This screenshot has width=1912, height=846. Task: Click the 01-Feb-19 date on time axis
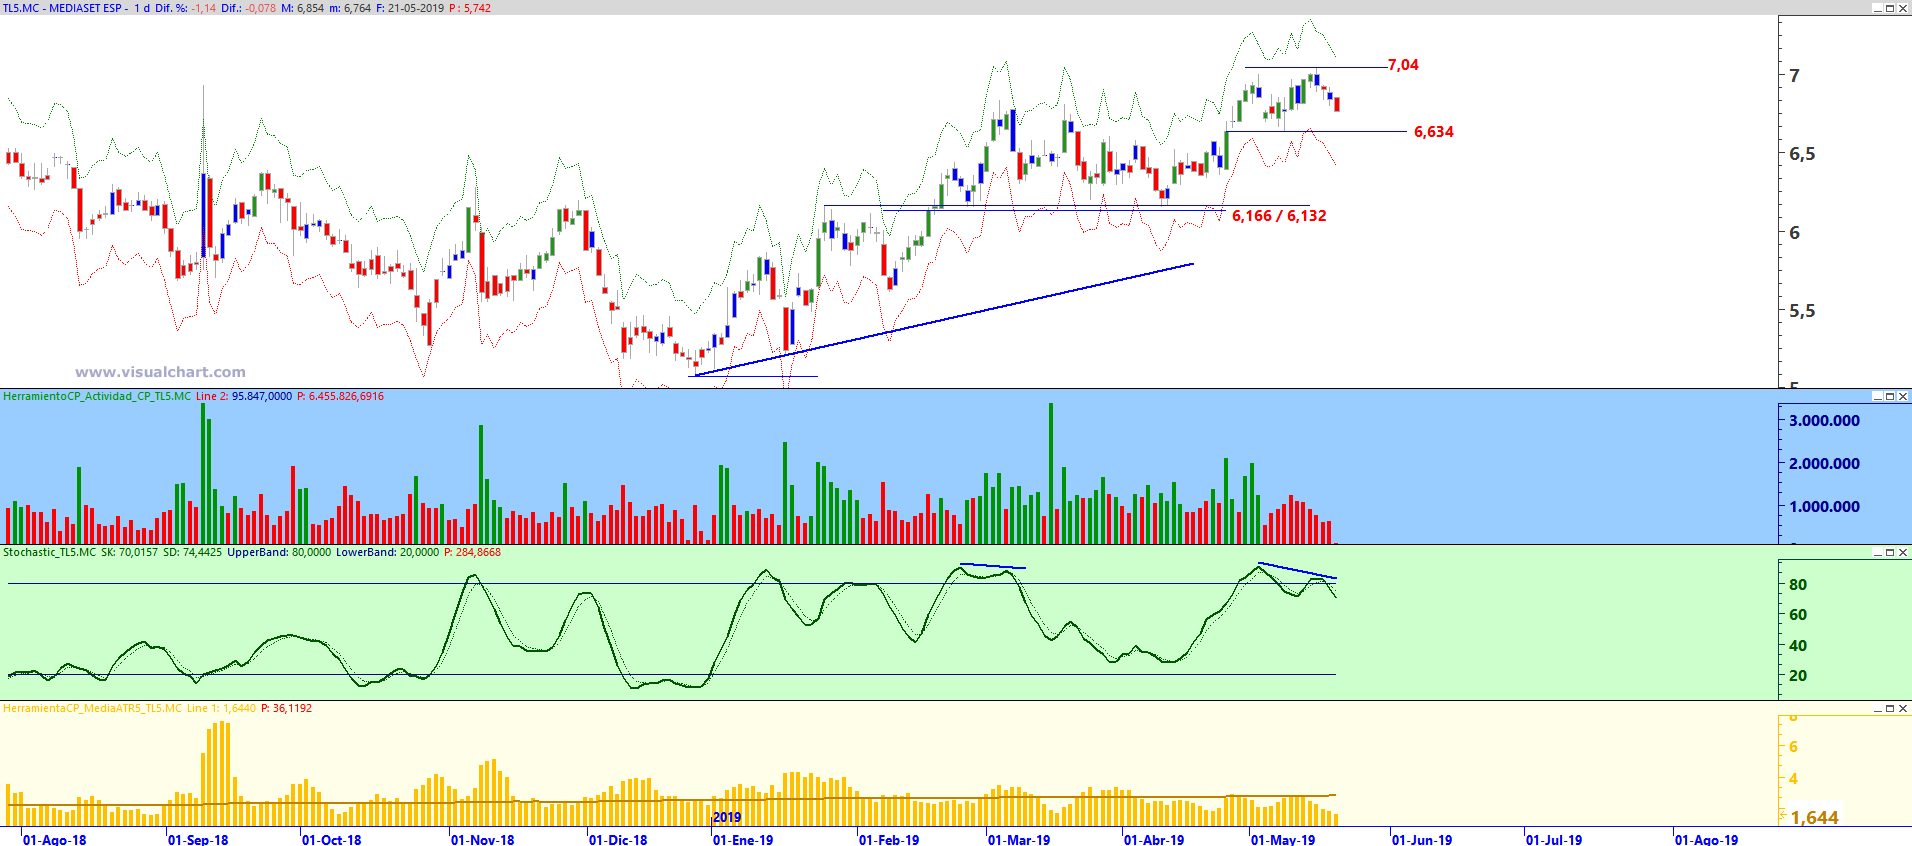click(889, 840)
